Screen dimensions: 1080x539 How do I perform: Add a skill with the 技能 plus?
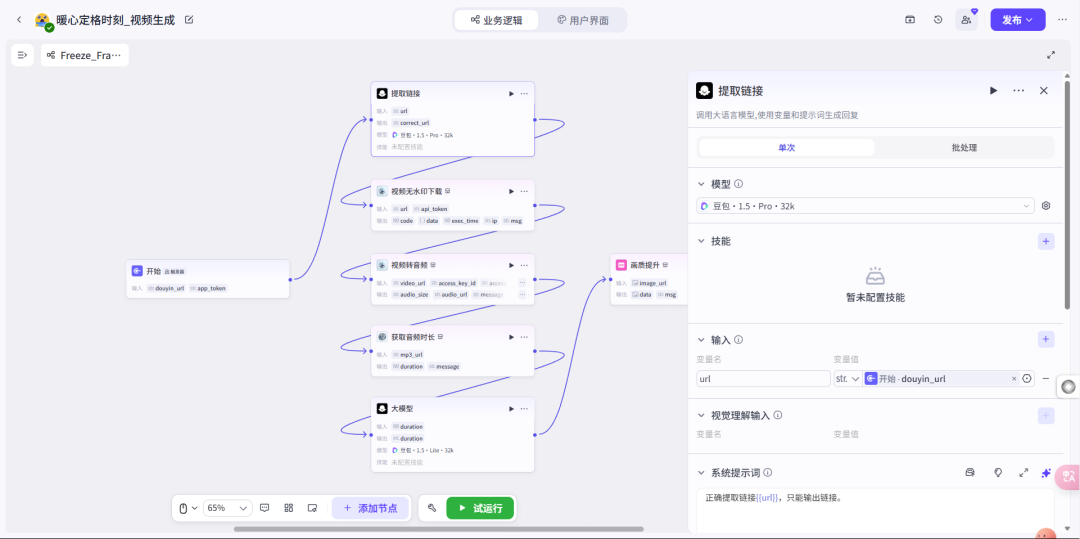point(1046,242)
